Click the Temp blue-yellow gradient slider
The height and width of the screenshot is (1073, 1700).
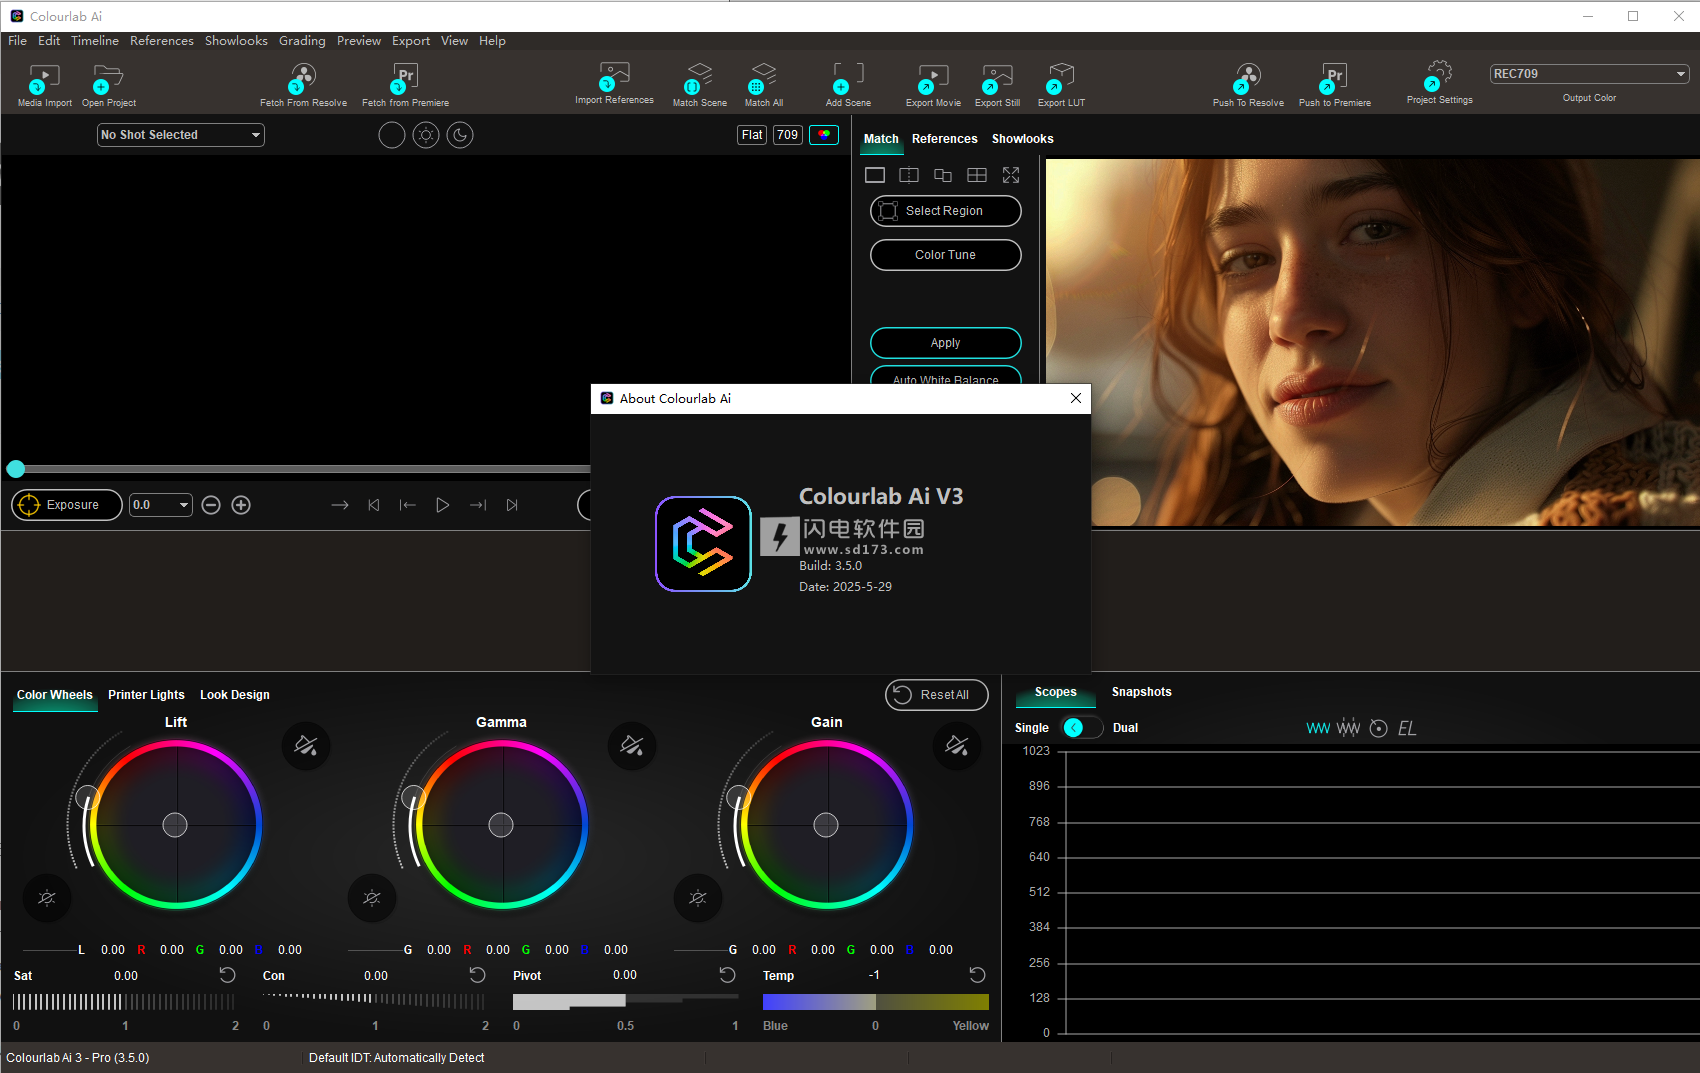pos(876,1002)
